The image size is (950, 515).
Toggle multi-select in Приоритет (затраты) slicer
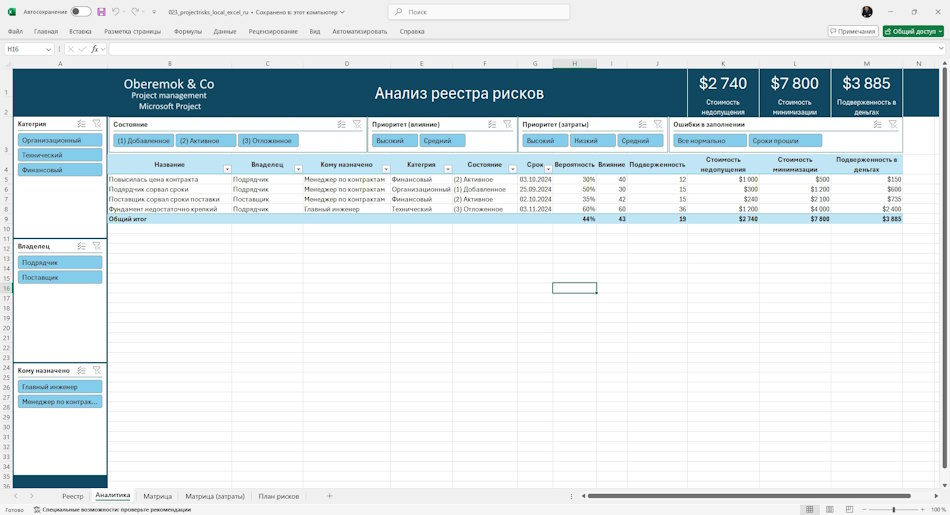tap(642, 124)
